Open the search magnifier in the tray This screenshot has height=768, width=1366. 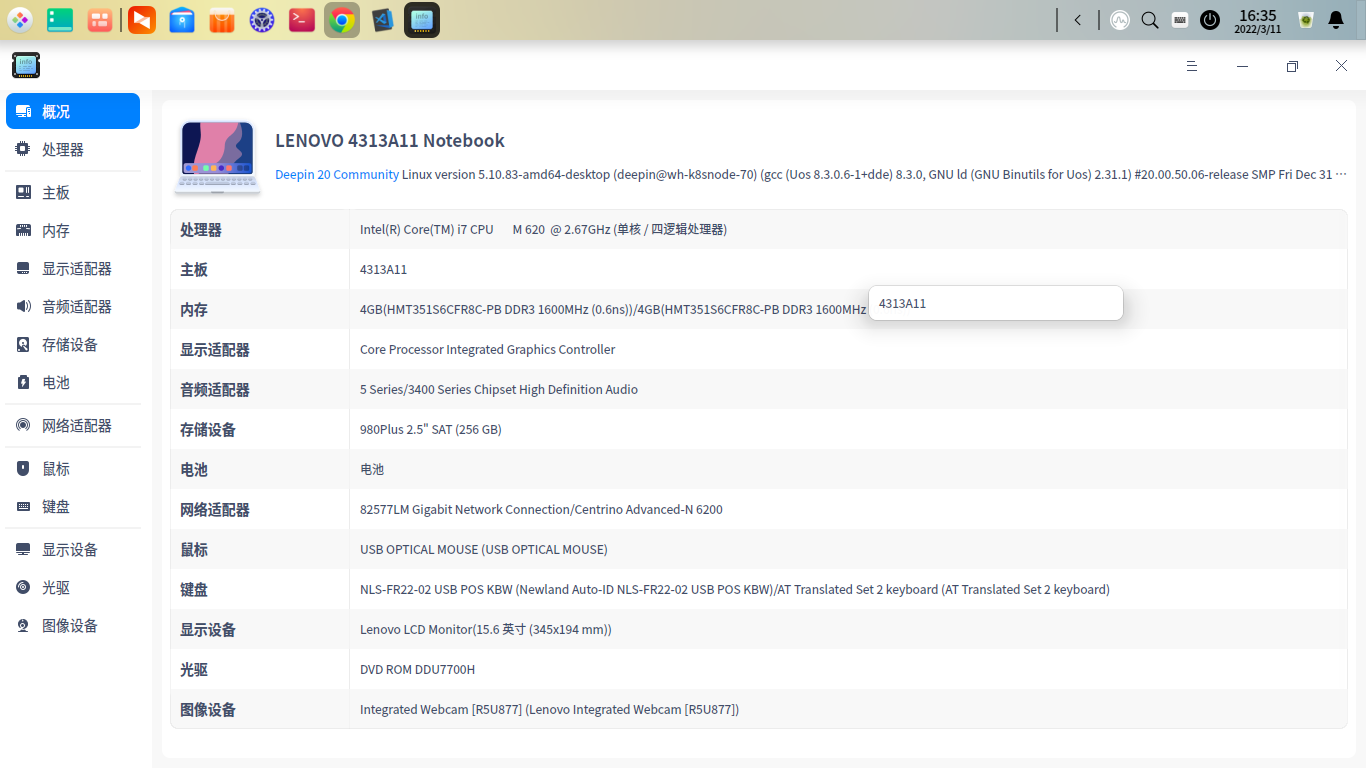(x=1150, y=20)
